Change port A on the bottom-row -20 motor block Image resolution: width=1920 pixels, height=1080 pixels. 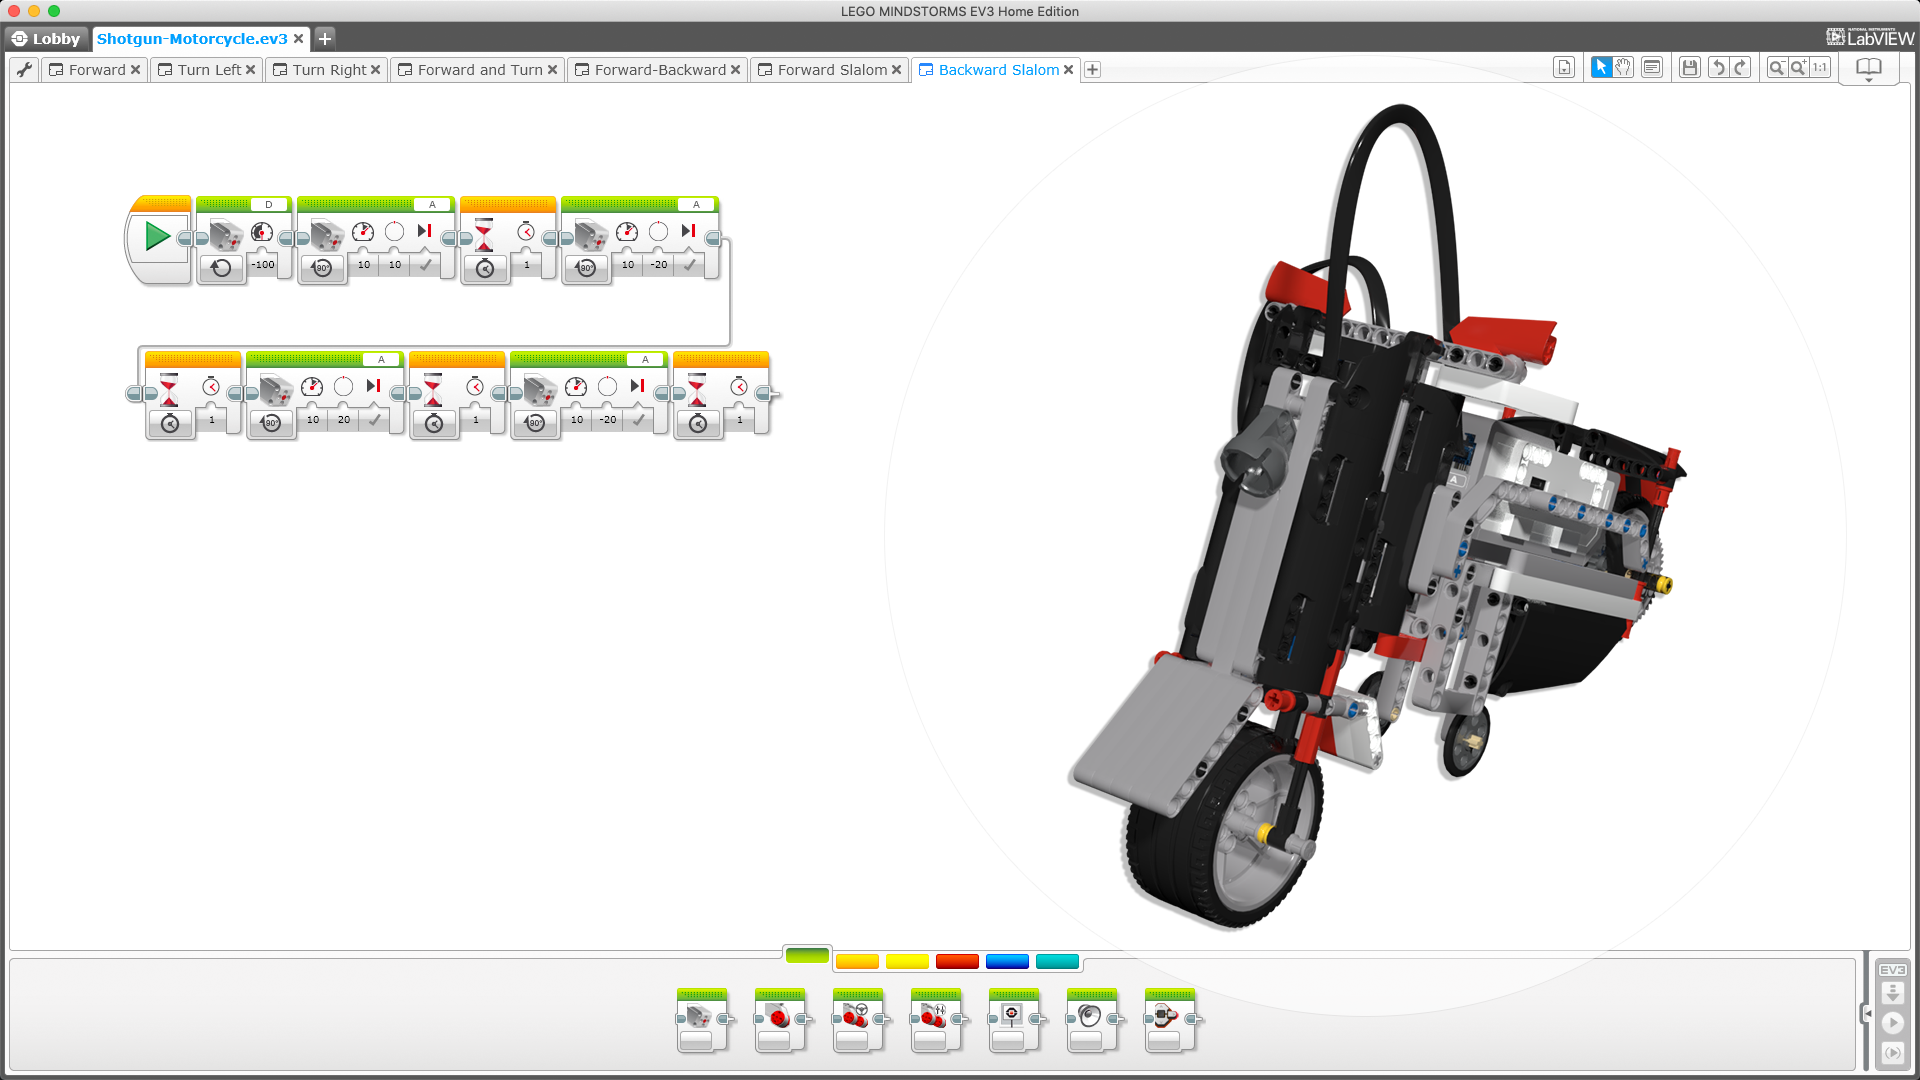(645, 359)
